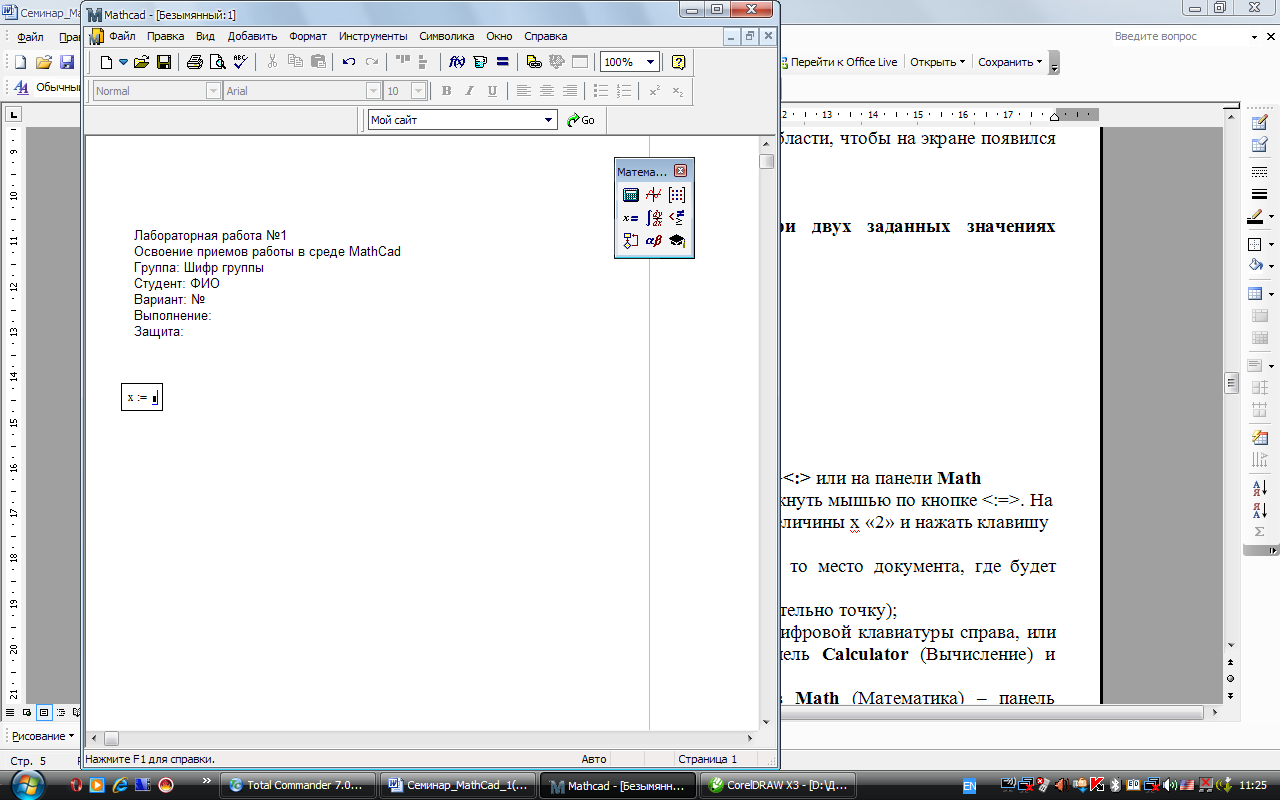The height and width of the screenshot is (800, 1280).
Task: Toggle Italic formatting in Mathcad
Action: click(x=469, y=91)
